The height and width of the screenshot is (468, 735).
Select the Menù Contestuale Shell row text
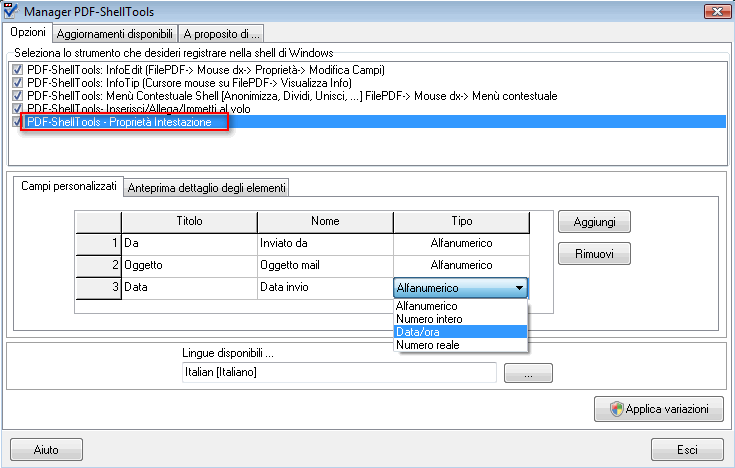(x=292, y=96)
